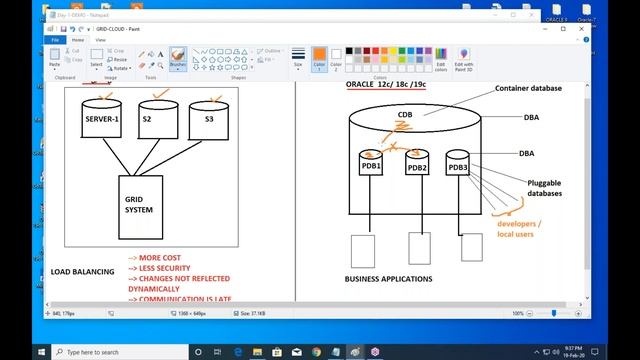The image size is (640, 360).
Task: Pick the yellow palette color
Action: 393,51
